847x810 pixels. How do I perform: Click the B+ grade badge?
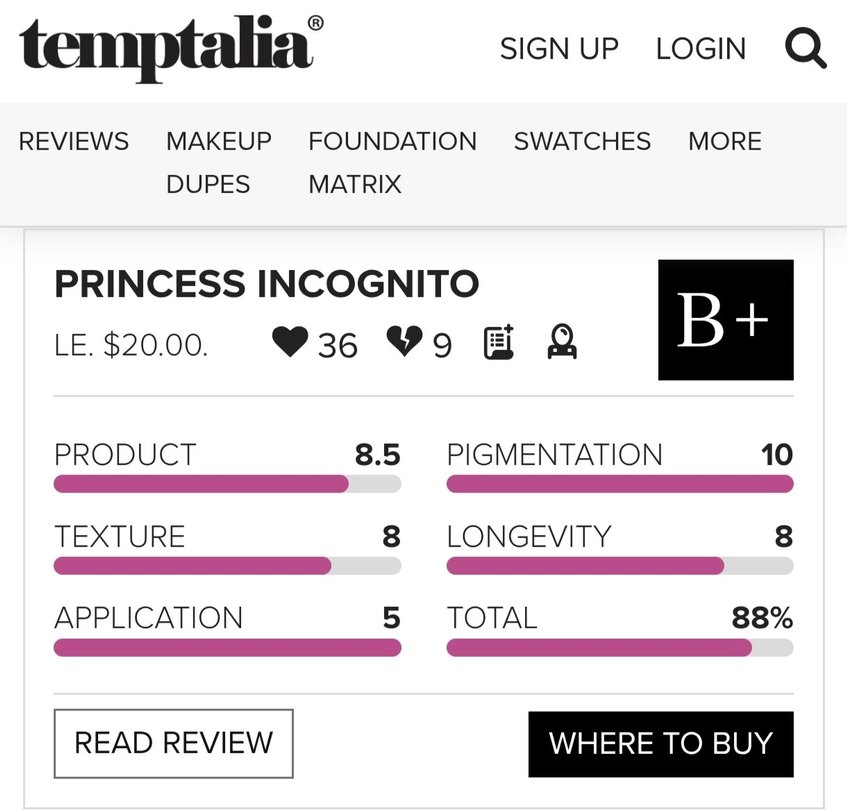point(725,320)
